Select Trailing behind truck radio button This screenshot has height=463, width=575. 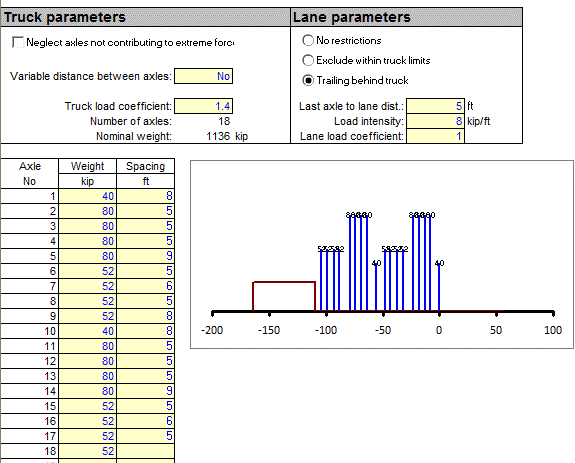308,80
